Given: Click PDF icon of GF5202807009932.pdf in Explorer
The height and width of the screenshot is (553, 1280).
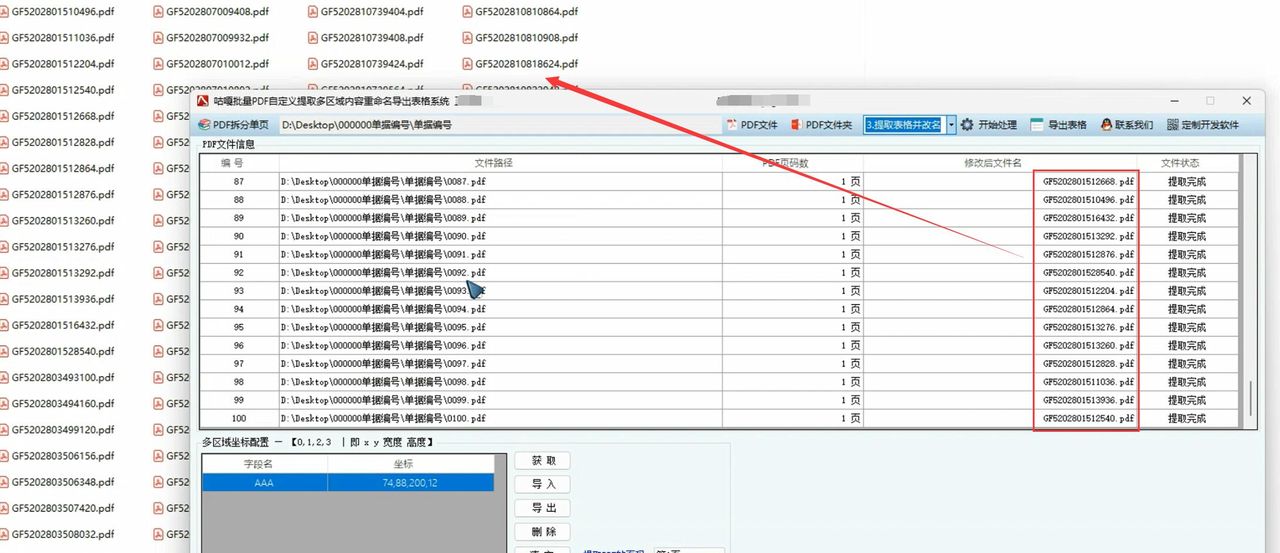Looking at the screenshot, I should click(158, 38).
